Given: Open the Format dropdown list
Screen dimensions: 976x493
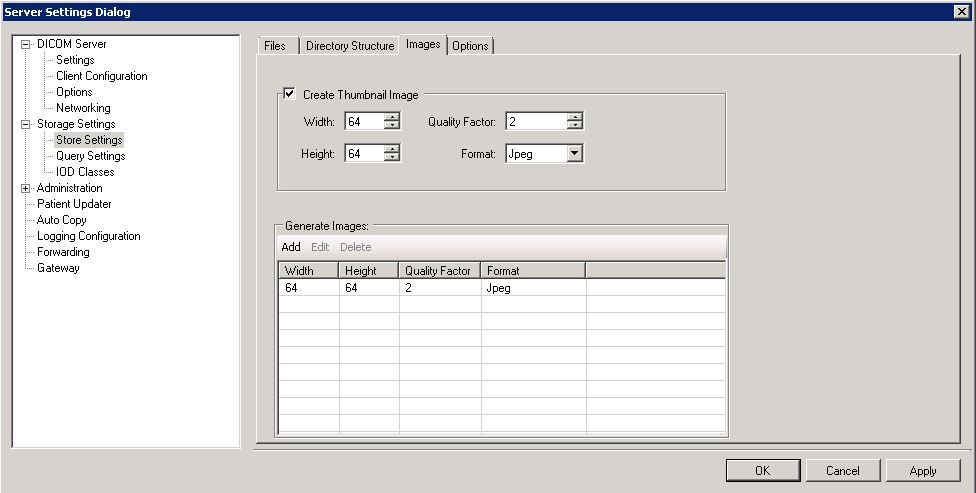Looking at the screenshot, I should tap(574, 154).
